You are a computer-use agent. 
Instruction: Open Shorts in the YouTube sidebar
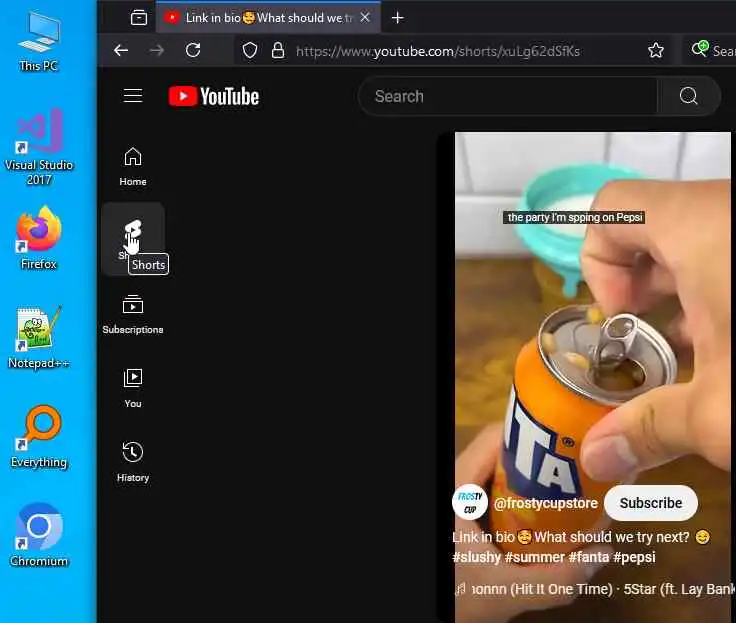[x=133, y=238]
